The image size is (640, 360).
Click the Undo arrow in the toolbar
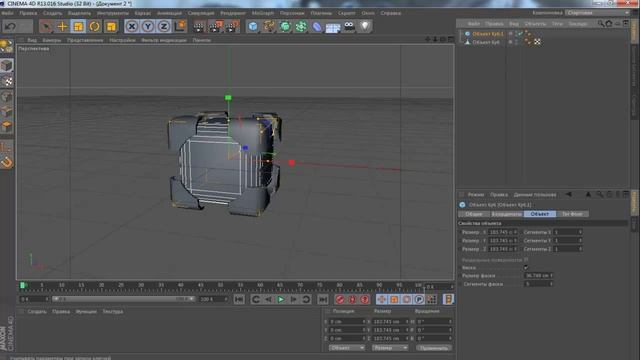[x=11, y=27]
